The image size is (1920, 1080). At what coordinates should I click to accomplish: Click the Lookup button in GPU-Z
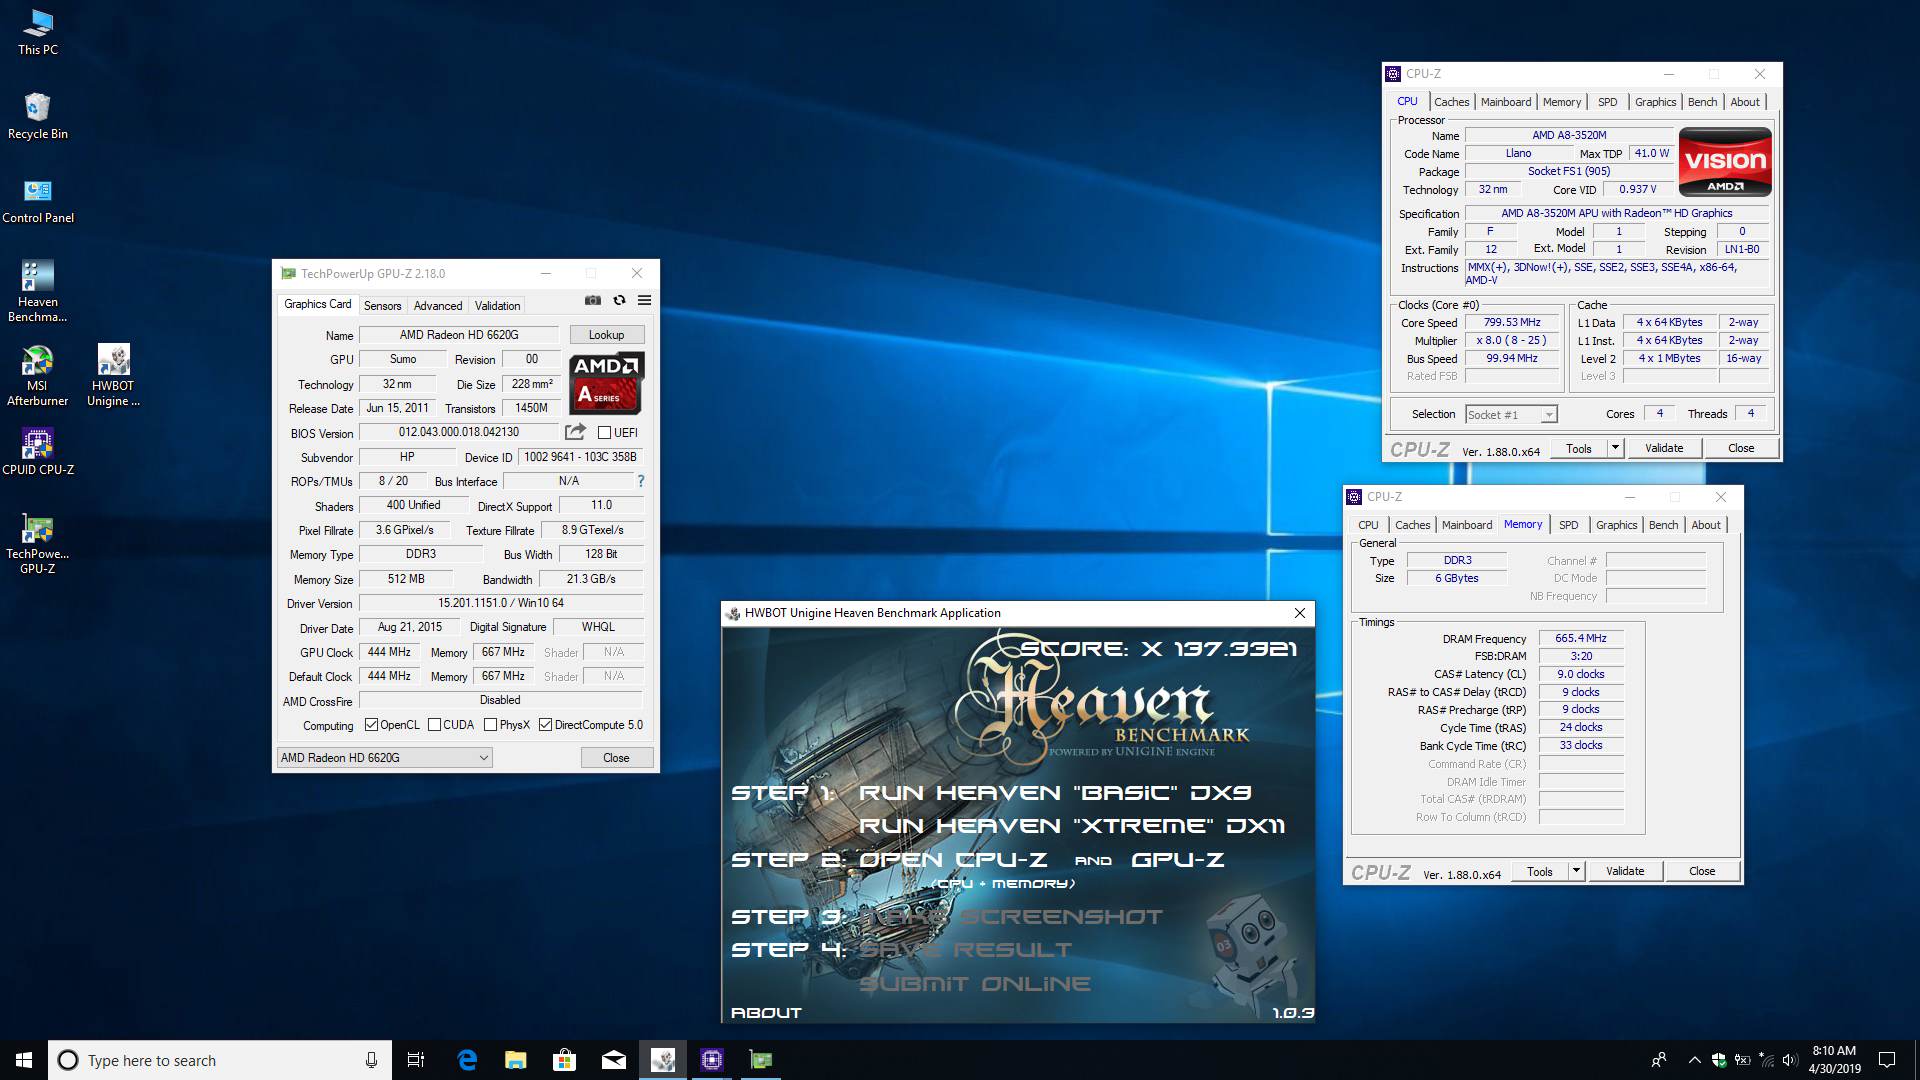pyautogui.click(x=606, y=335)
